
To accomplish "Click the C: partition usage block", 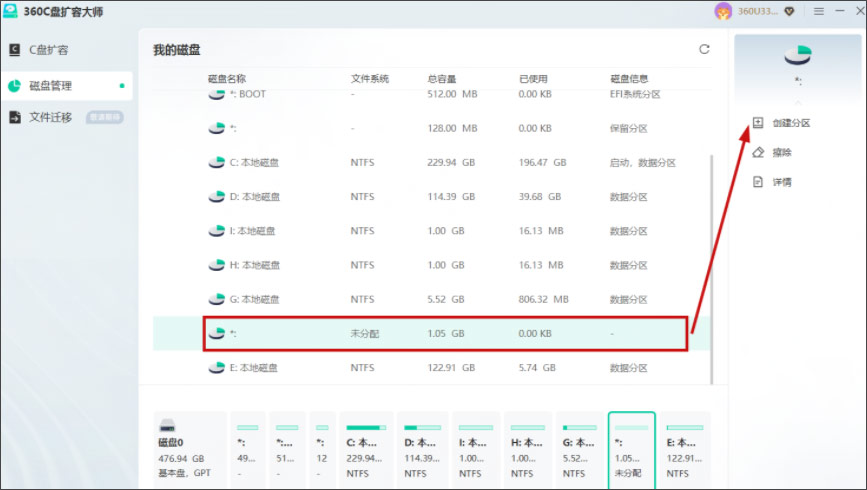I will [x=366, y=450].
